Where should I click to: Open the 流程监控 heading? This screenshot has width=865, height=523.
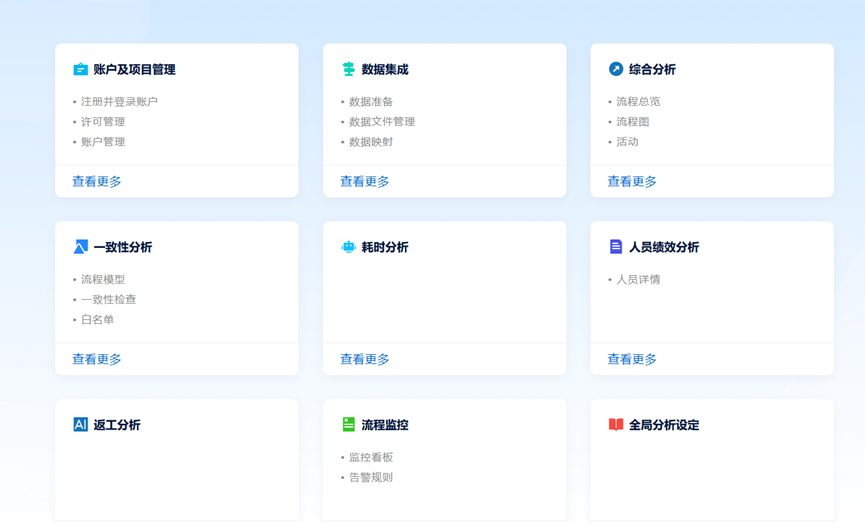385,425
